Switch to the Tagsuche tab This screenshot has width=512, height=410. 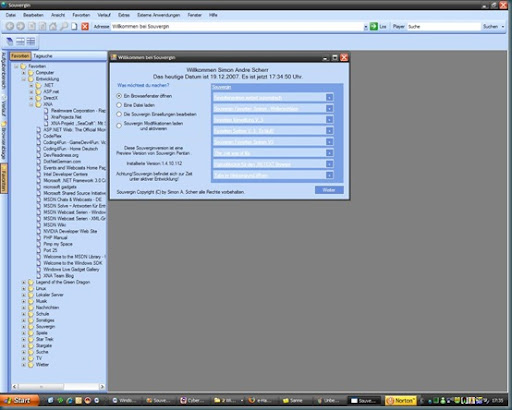point(42,56)
